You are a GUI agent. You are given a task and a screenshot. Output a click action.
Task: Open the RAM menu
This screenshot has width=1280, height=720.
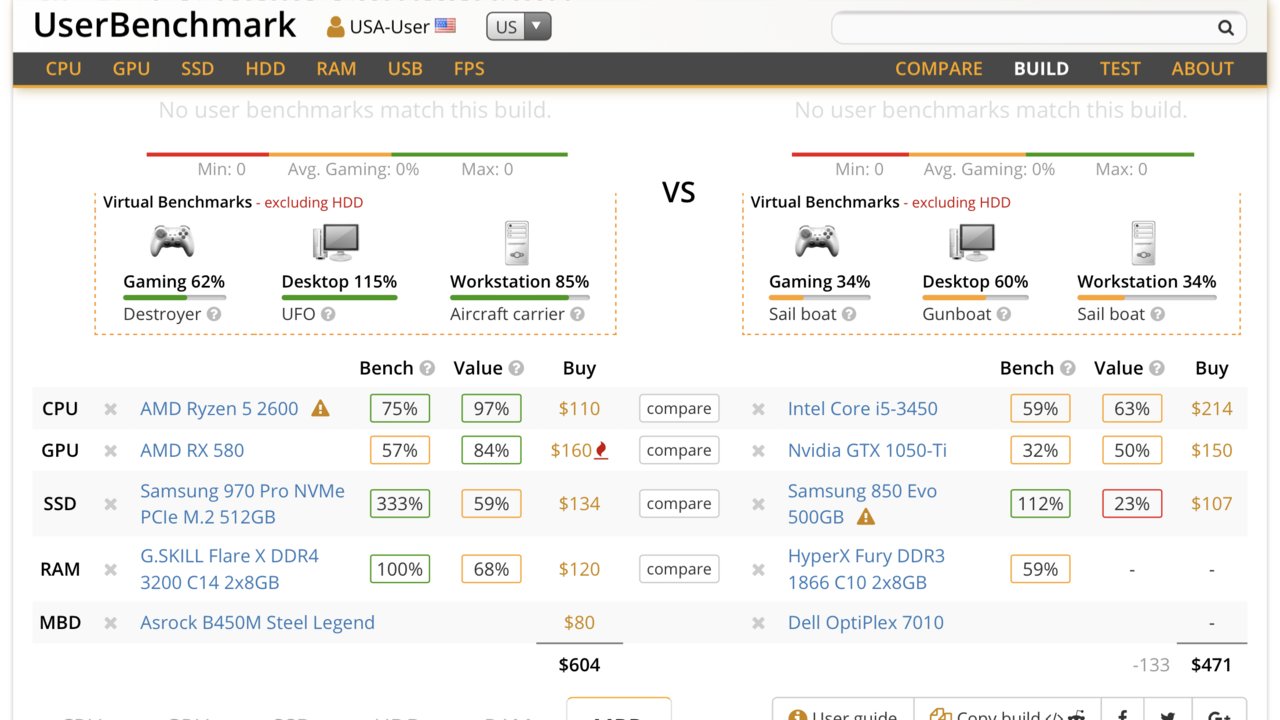336,69
